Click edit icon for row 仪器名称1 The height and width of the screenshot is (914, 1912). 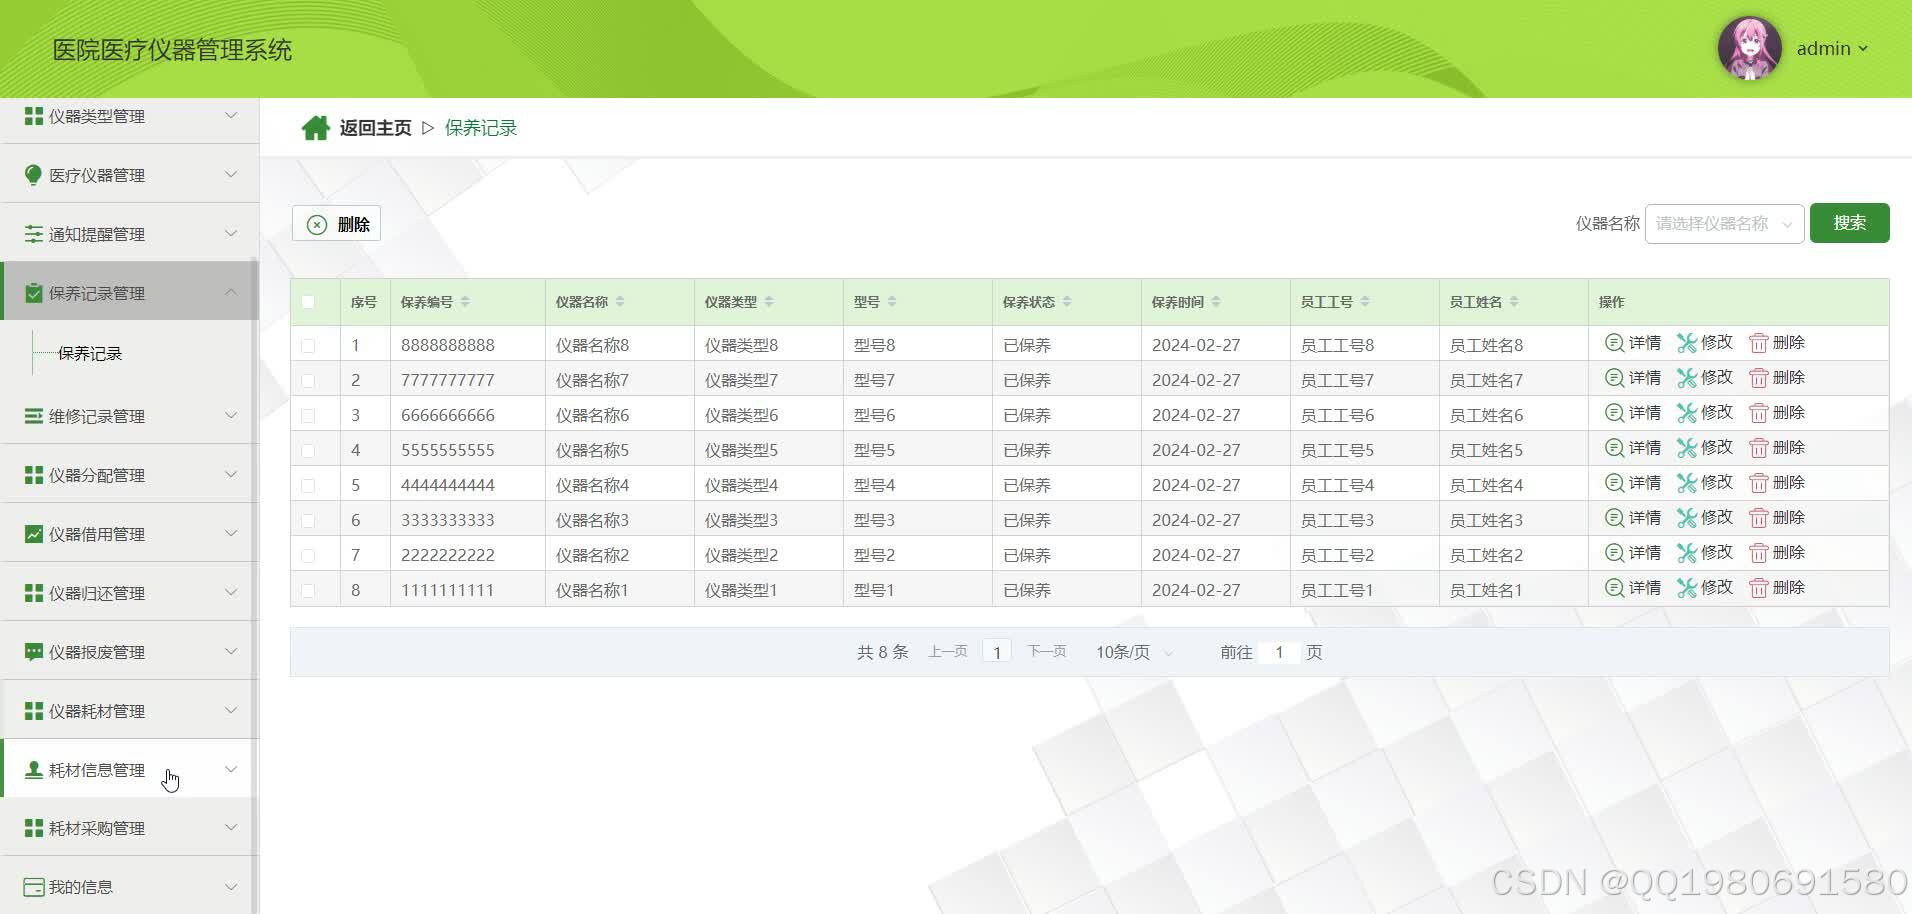1686,588
